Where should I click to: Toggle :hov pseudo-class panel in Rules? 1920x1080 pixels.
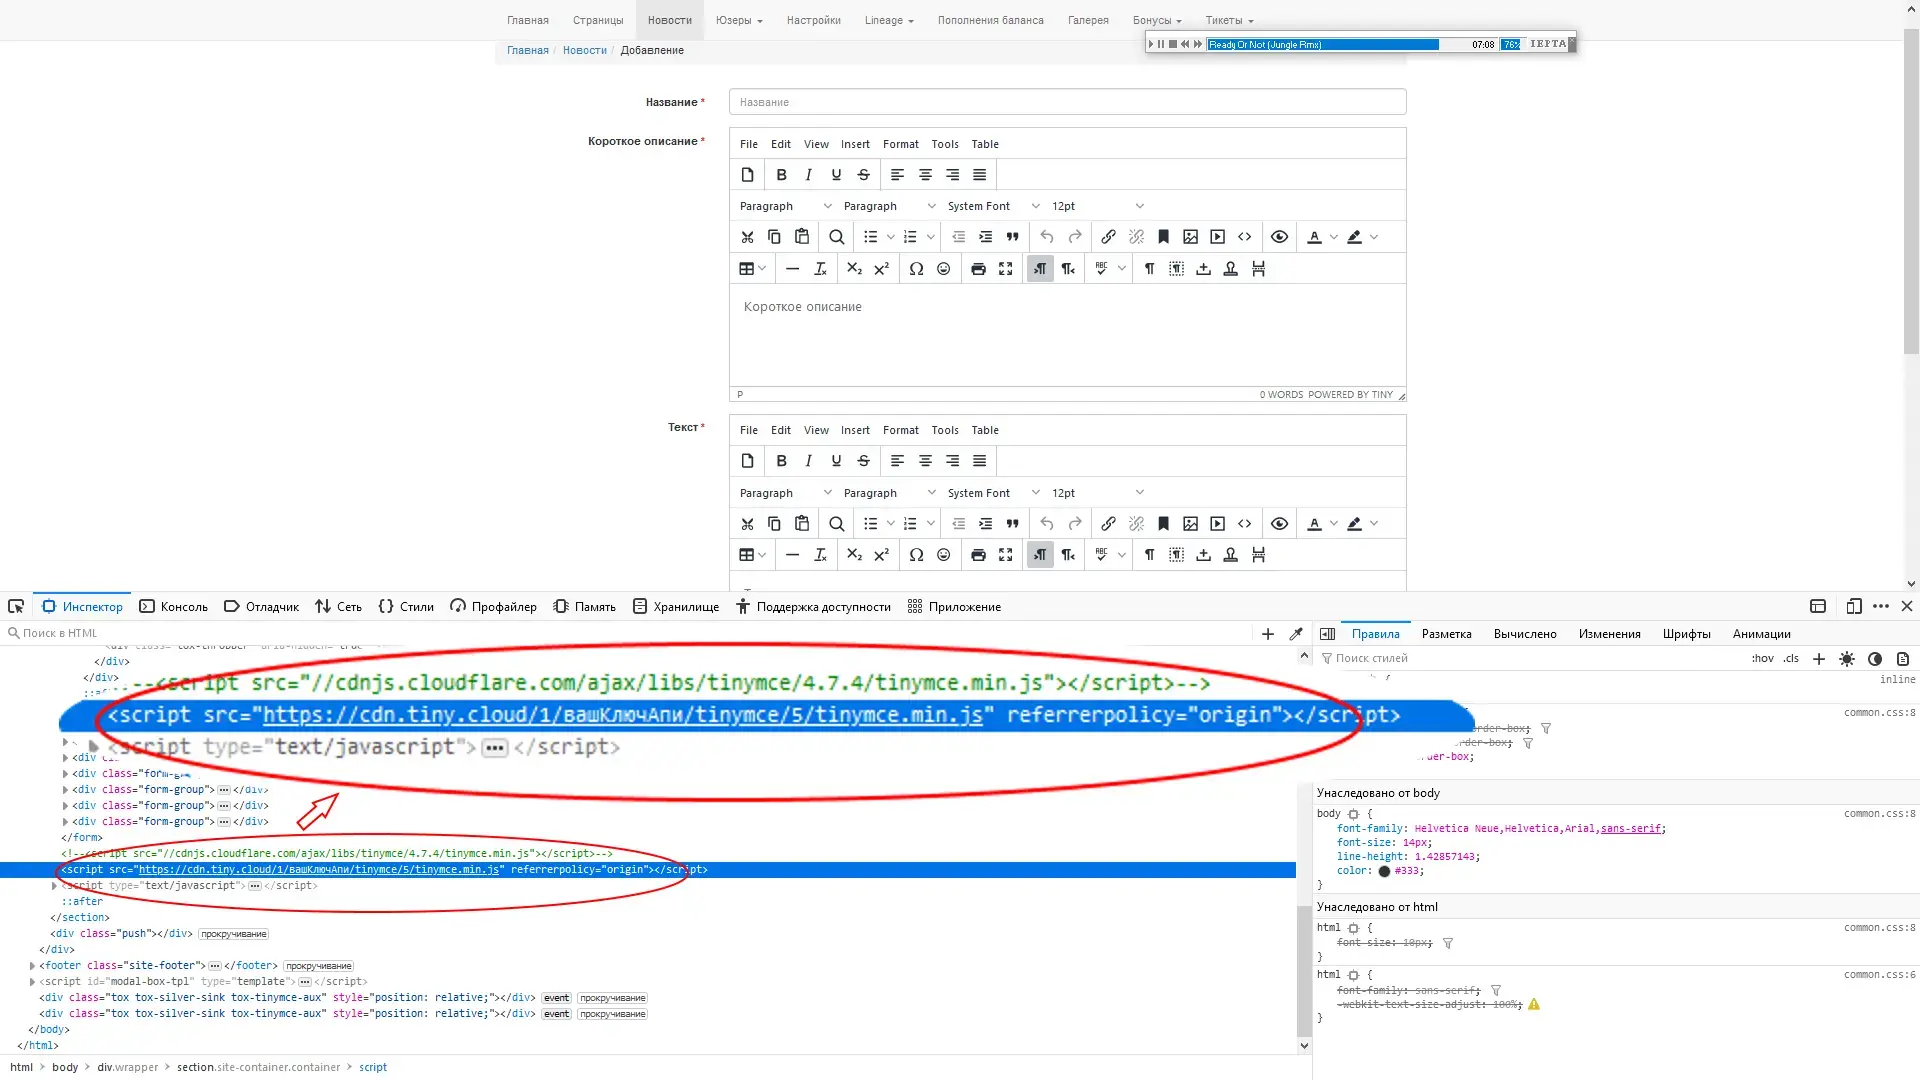(x=1762, y=659)
